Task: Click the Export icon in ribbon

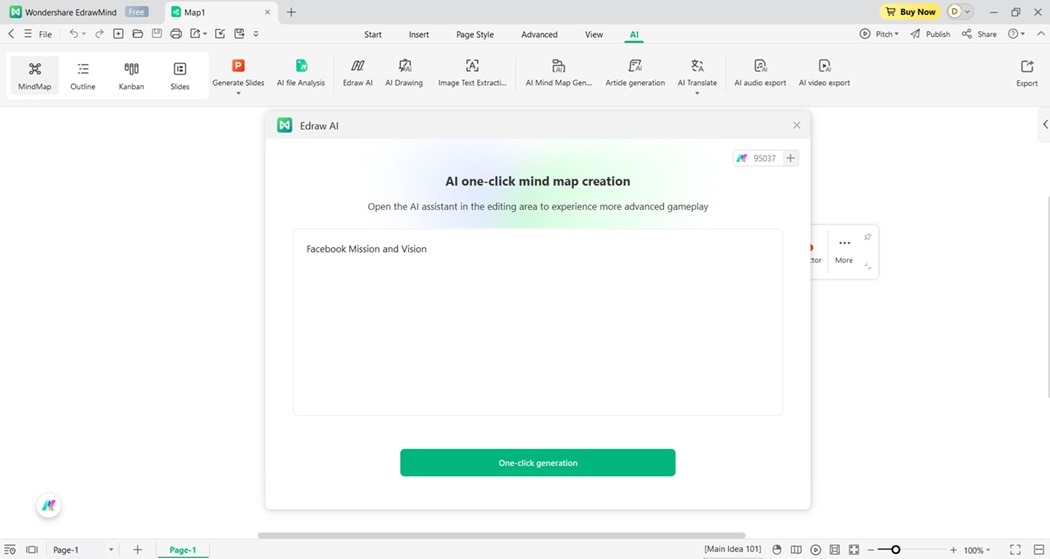Action: pos(1027,66)
